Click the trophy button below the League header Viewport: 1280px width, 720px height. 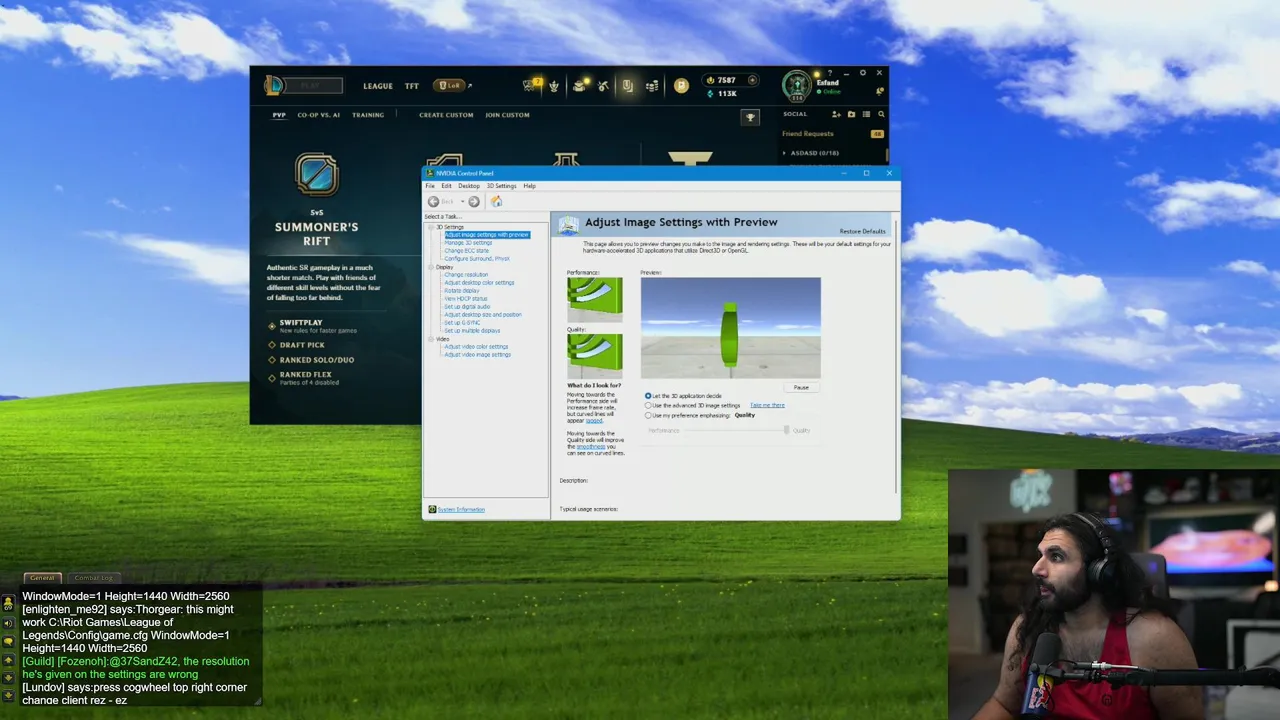(x=750, y=118)
